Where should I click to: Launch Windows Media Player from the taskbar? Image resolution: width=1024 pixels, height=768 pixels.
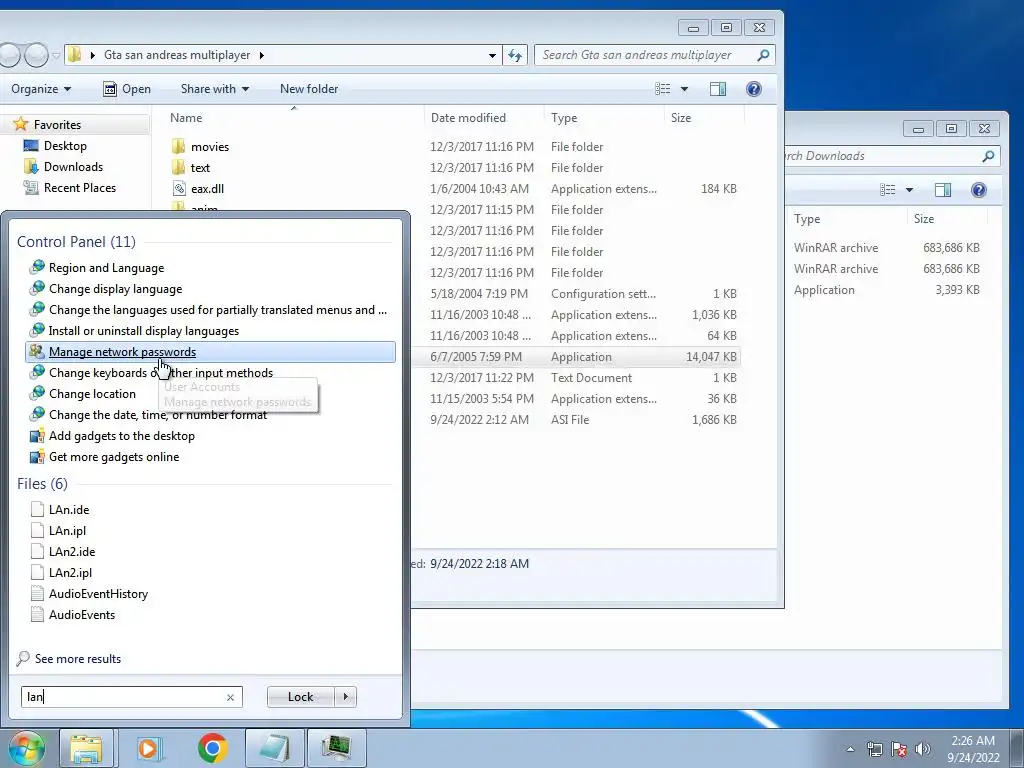pos(150,748)
